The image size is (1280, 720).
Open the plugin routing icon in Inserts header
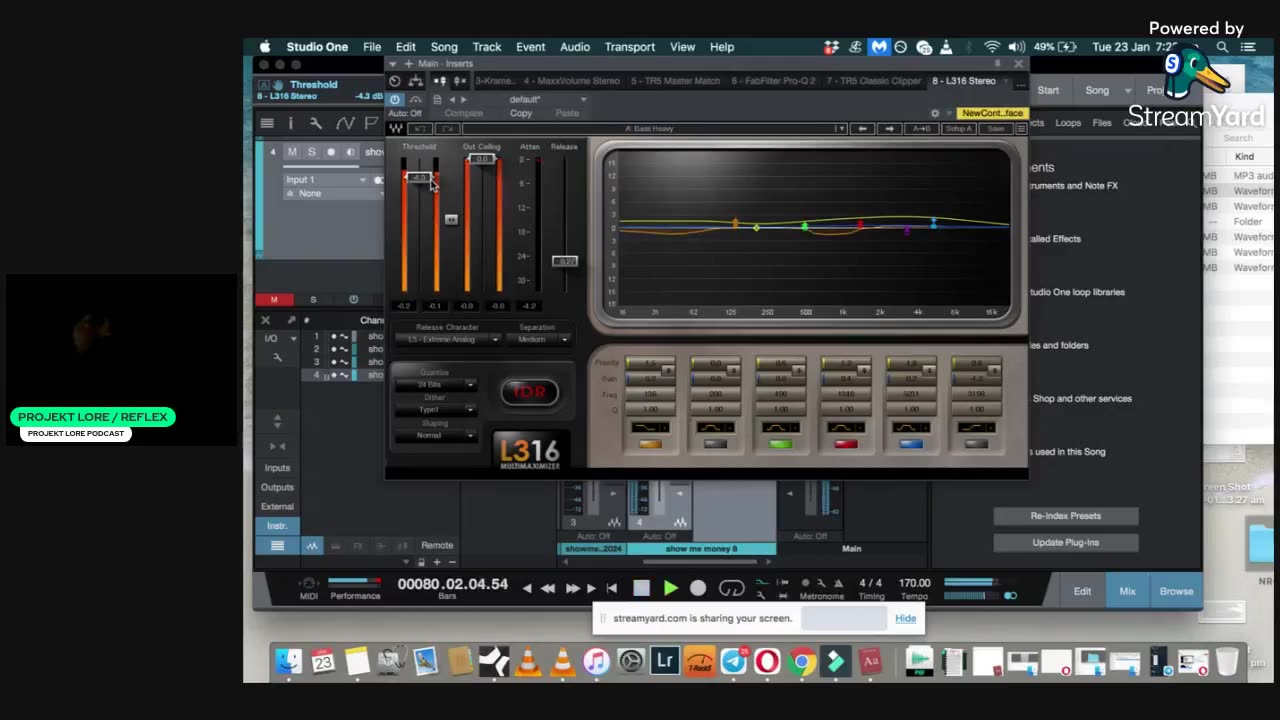click(x=416, y=81)
